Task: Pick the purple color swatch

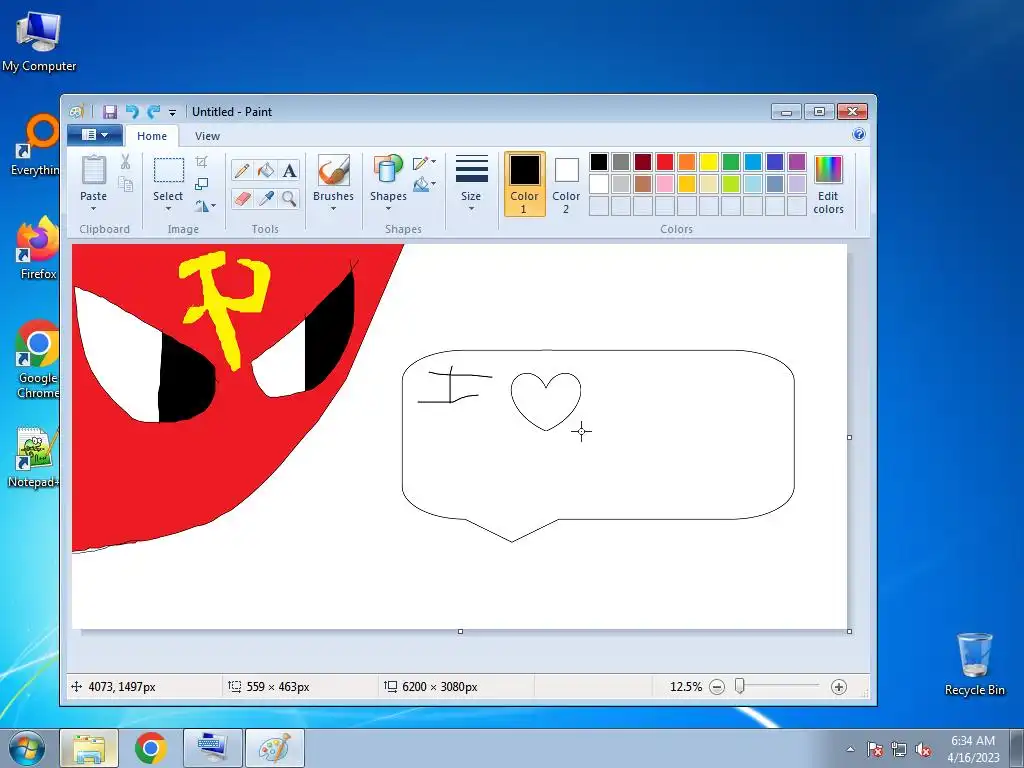Action: tap(797, 161)
